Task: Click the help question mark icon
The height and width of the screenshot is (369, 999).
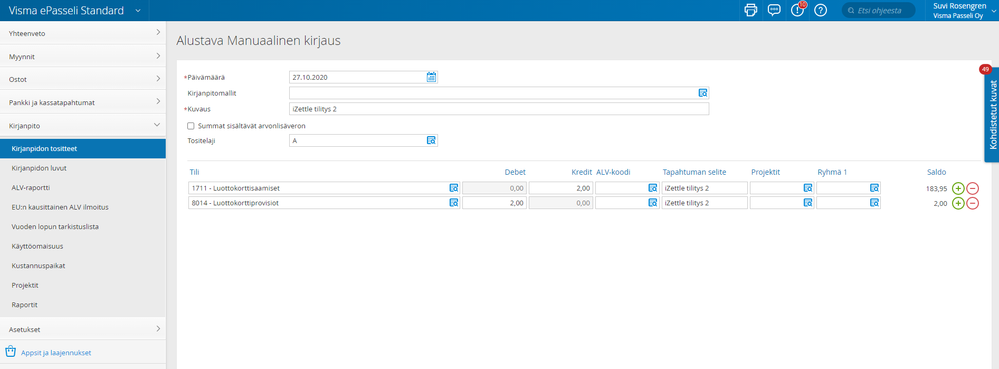Action: (821, 10)
